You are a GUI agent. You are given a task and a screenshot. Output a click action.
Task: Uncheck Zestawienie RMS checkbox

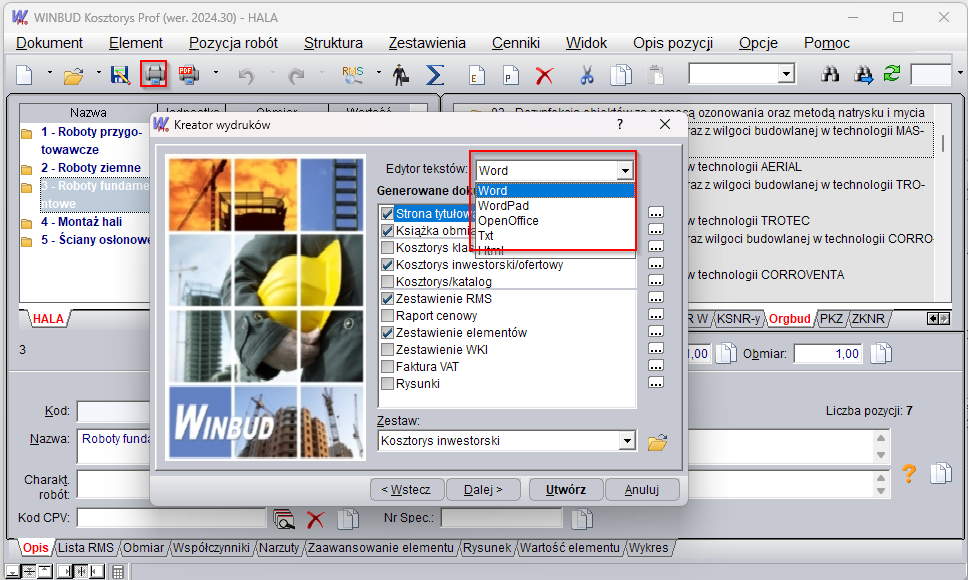tap(387, 299)
